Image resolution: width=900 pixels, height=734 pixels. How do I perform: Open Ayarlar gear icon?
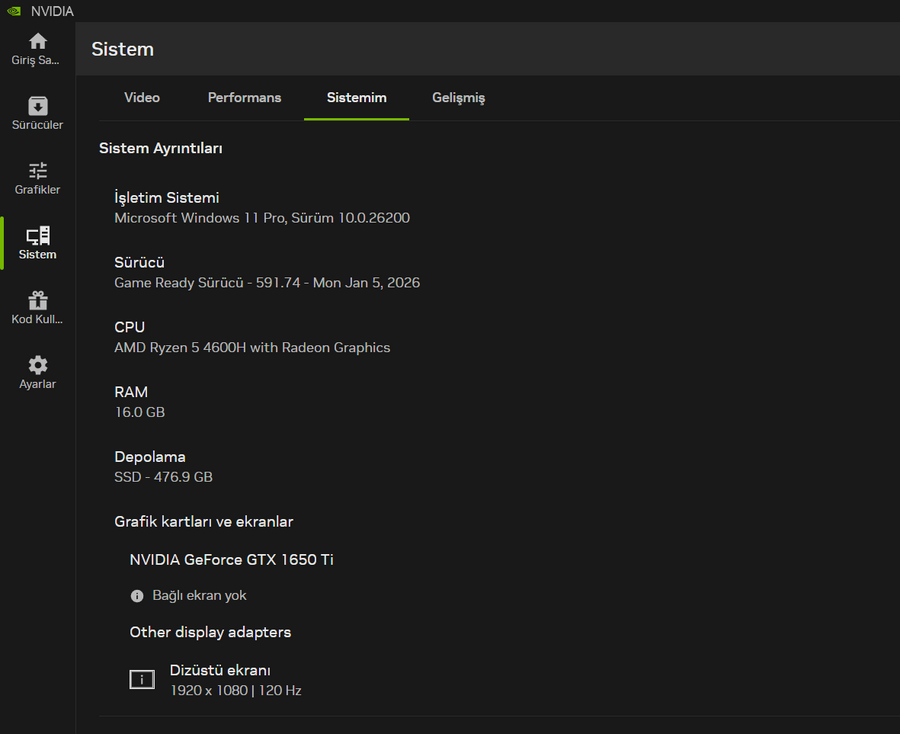[x=37, y=366]
